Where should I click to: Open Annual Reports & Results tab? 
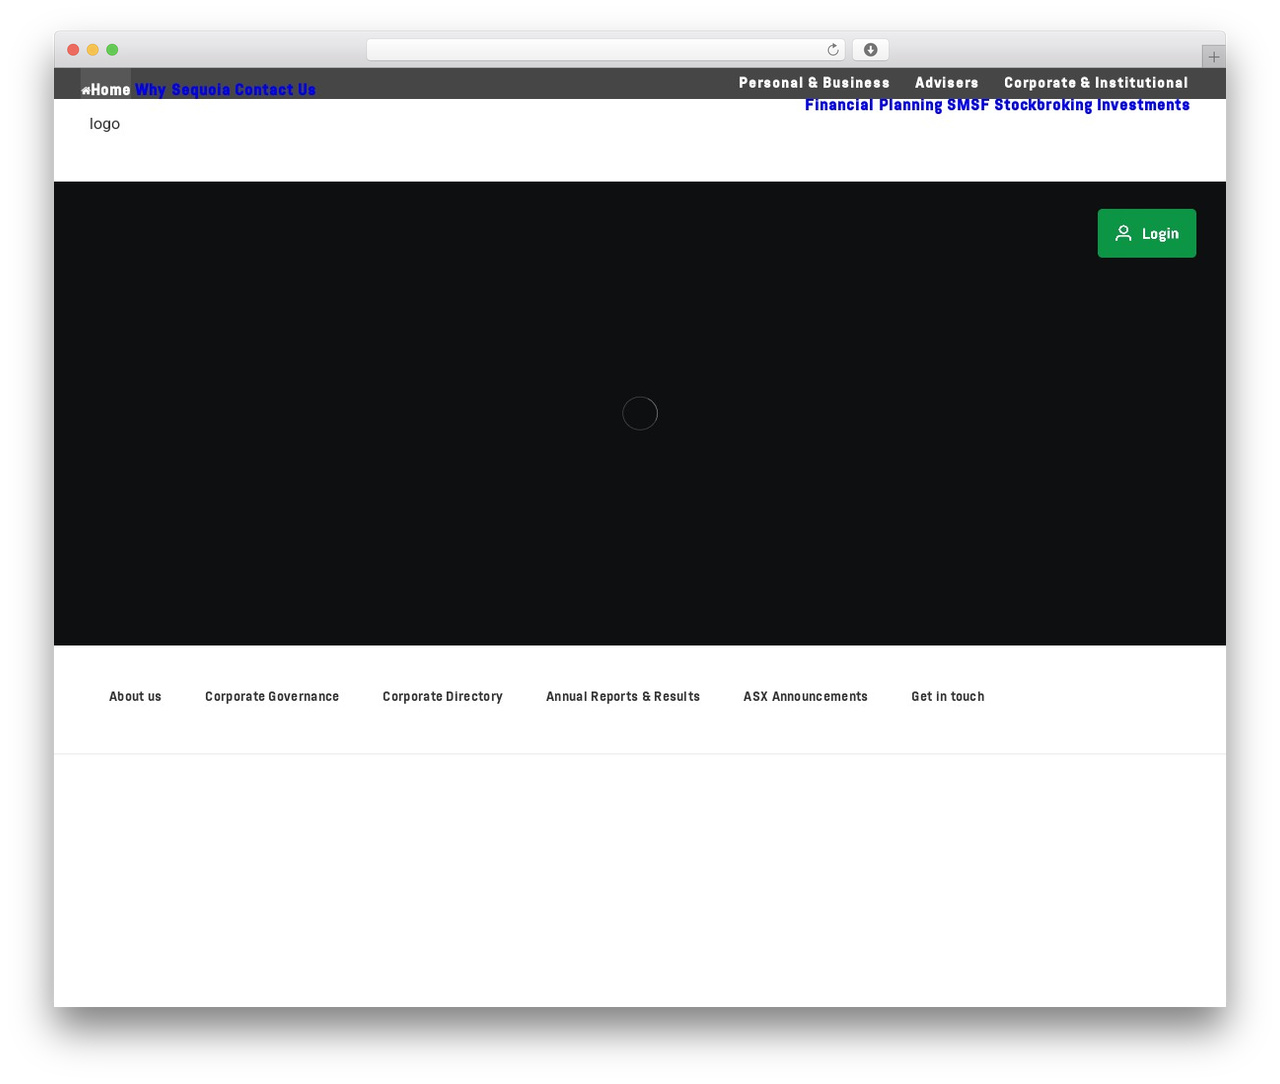click(623, 697)
